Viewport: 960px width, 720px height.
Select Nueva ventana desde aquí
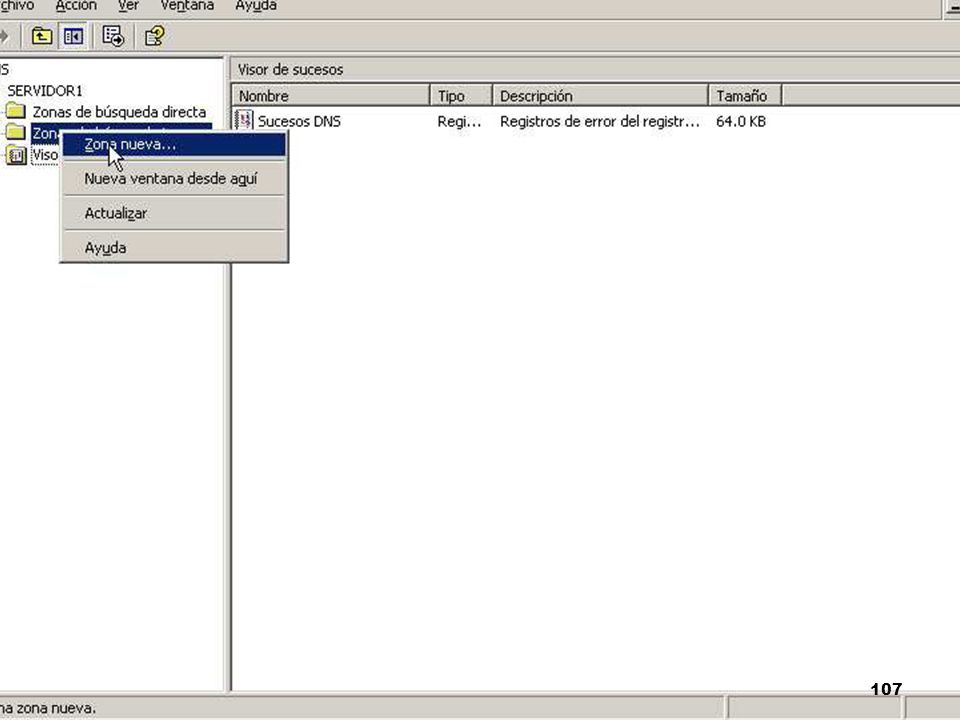tap(174, 179)
